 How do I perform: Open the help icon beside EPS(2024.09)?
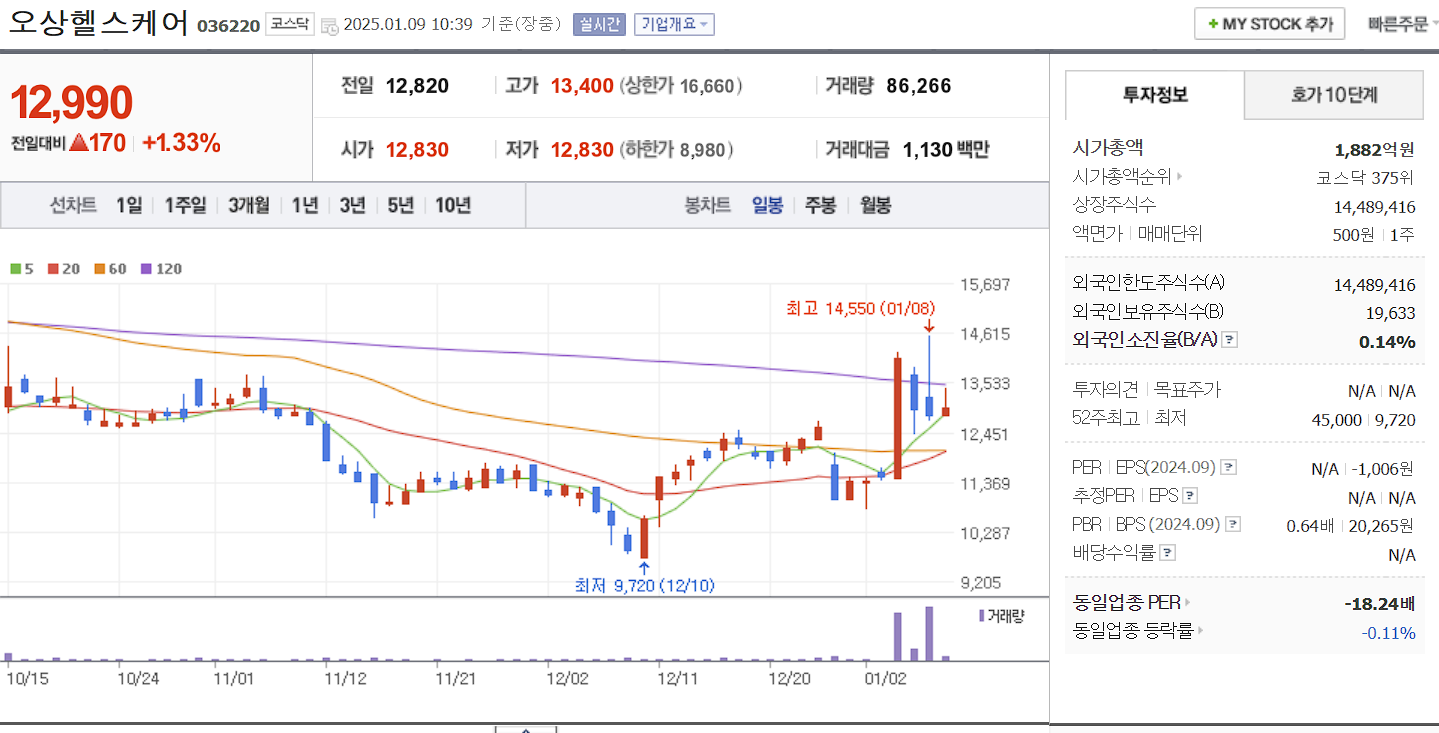[x=1227, y=467]
